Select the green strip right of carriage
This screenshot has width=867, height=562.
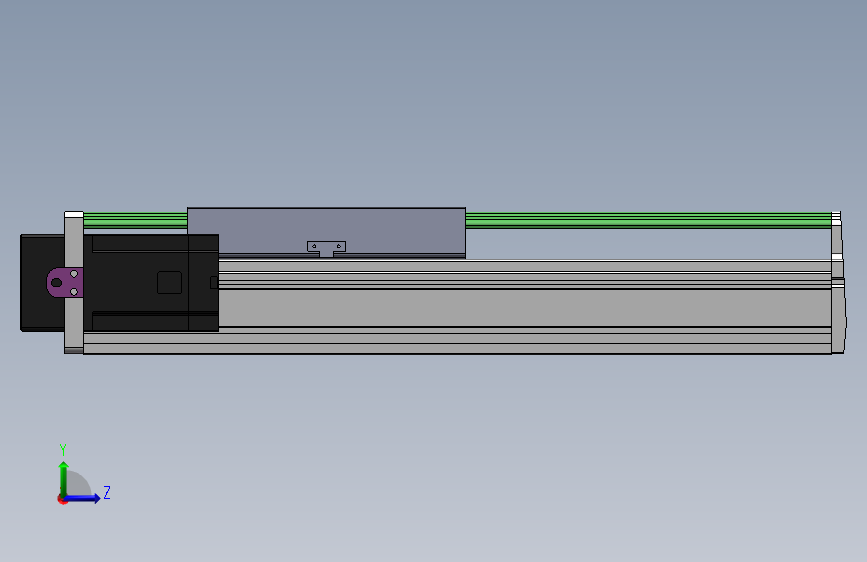coord(648,220)
